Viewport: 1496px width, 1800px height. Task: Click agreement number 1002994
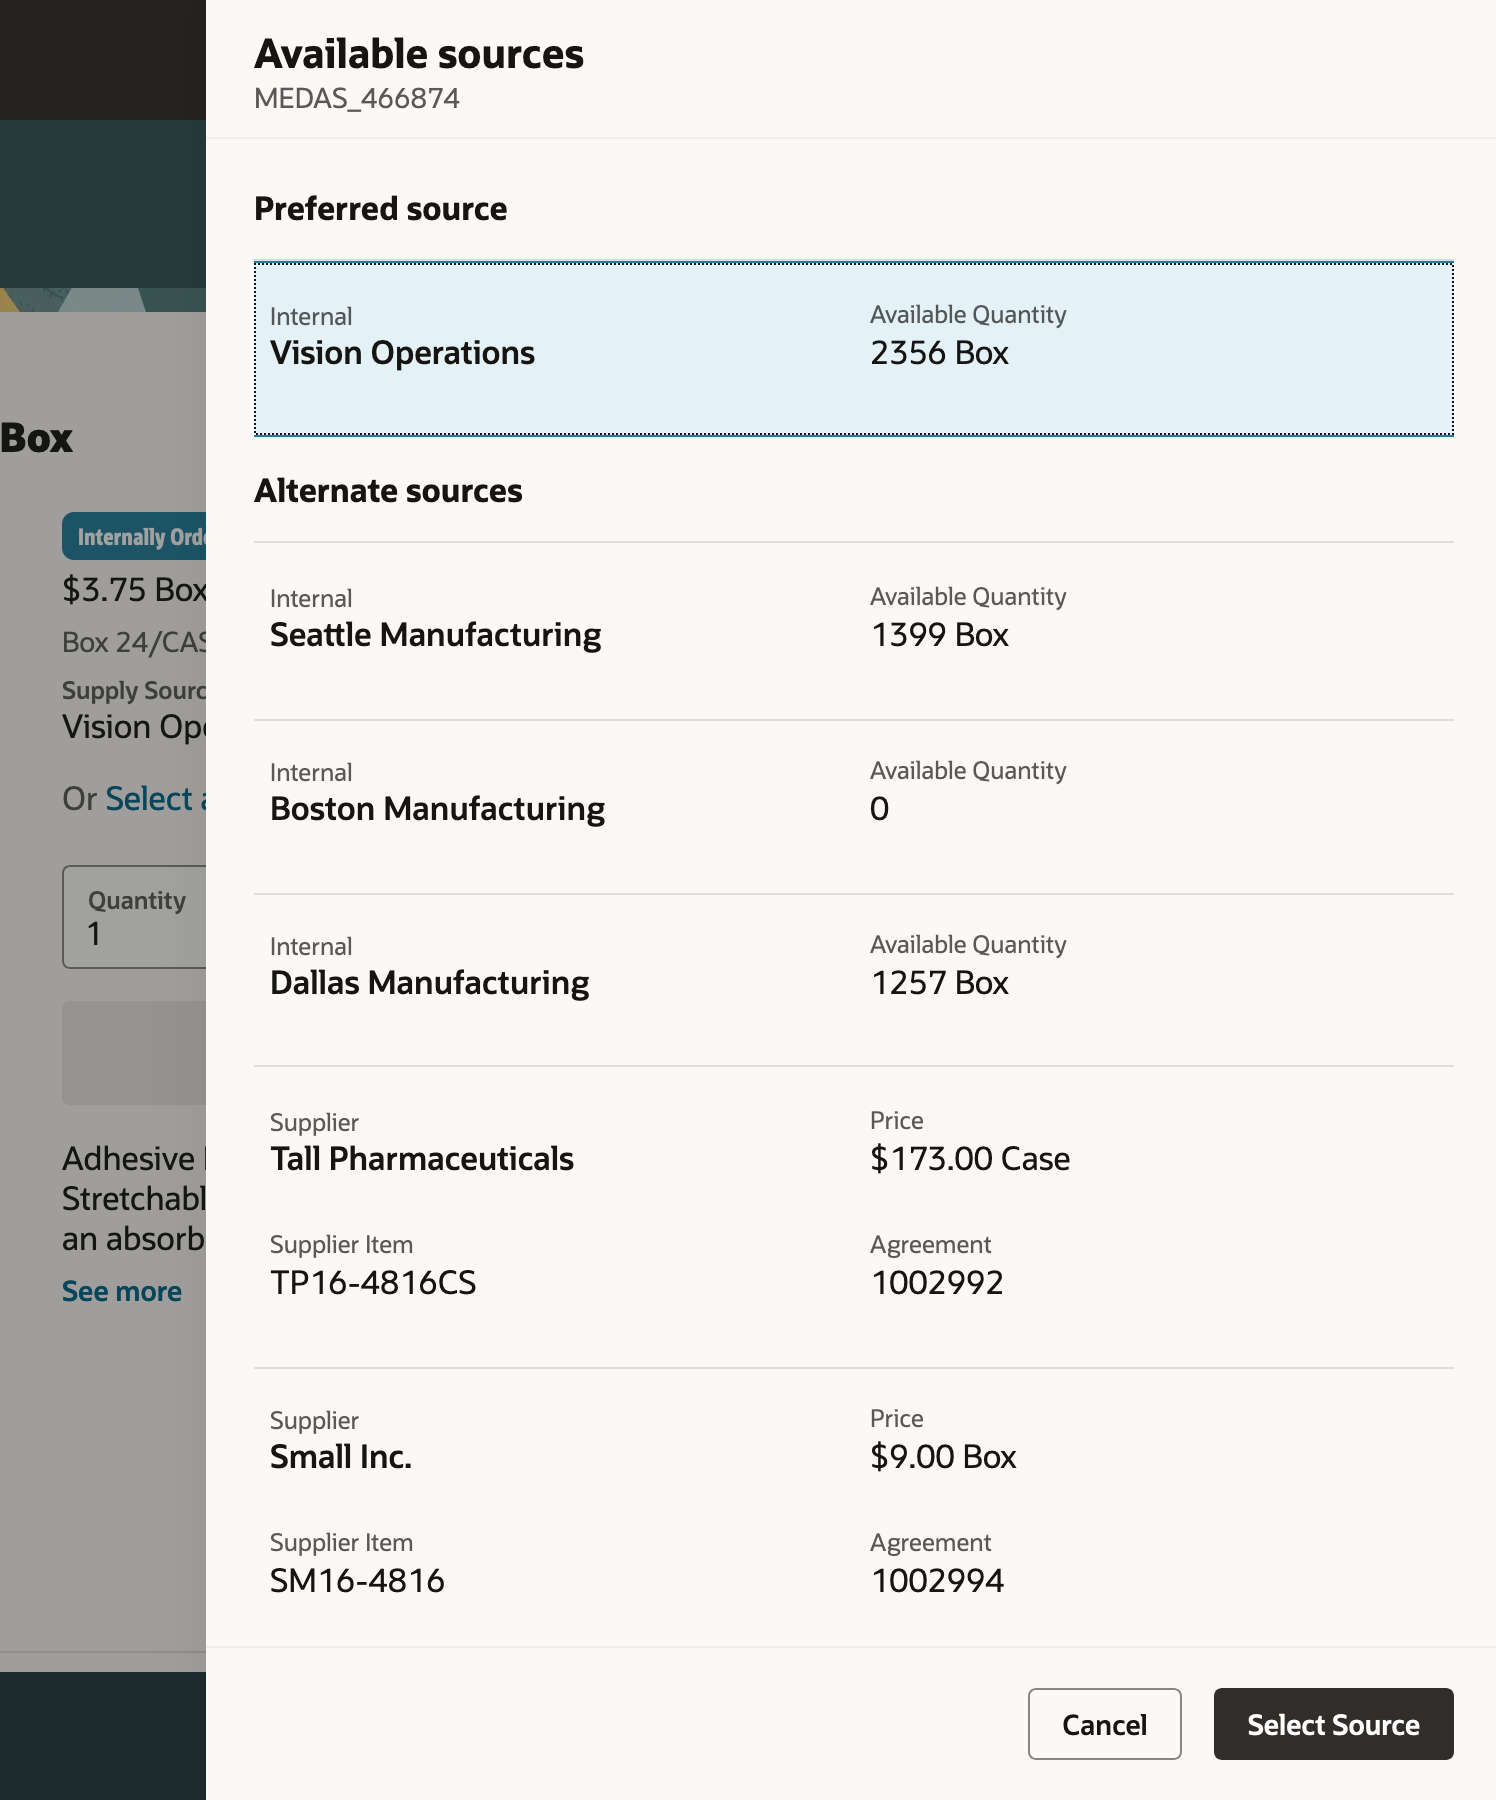click(x=937, y=1581)
